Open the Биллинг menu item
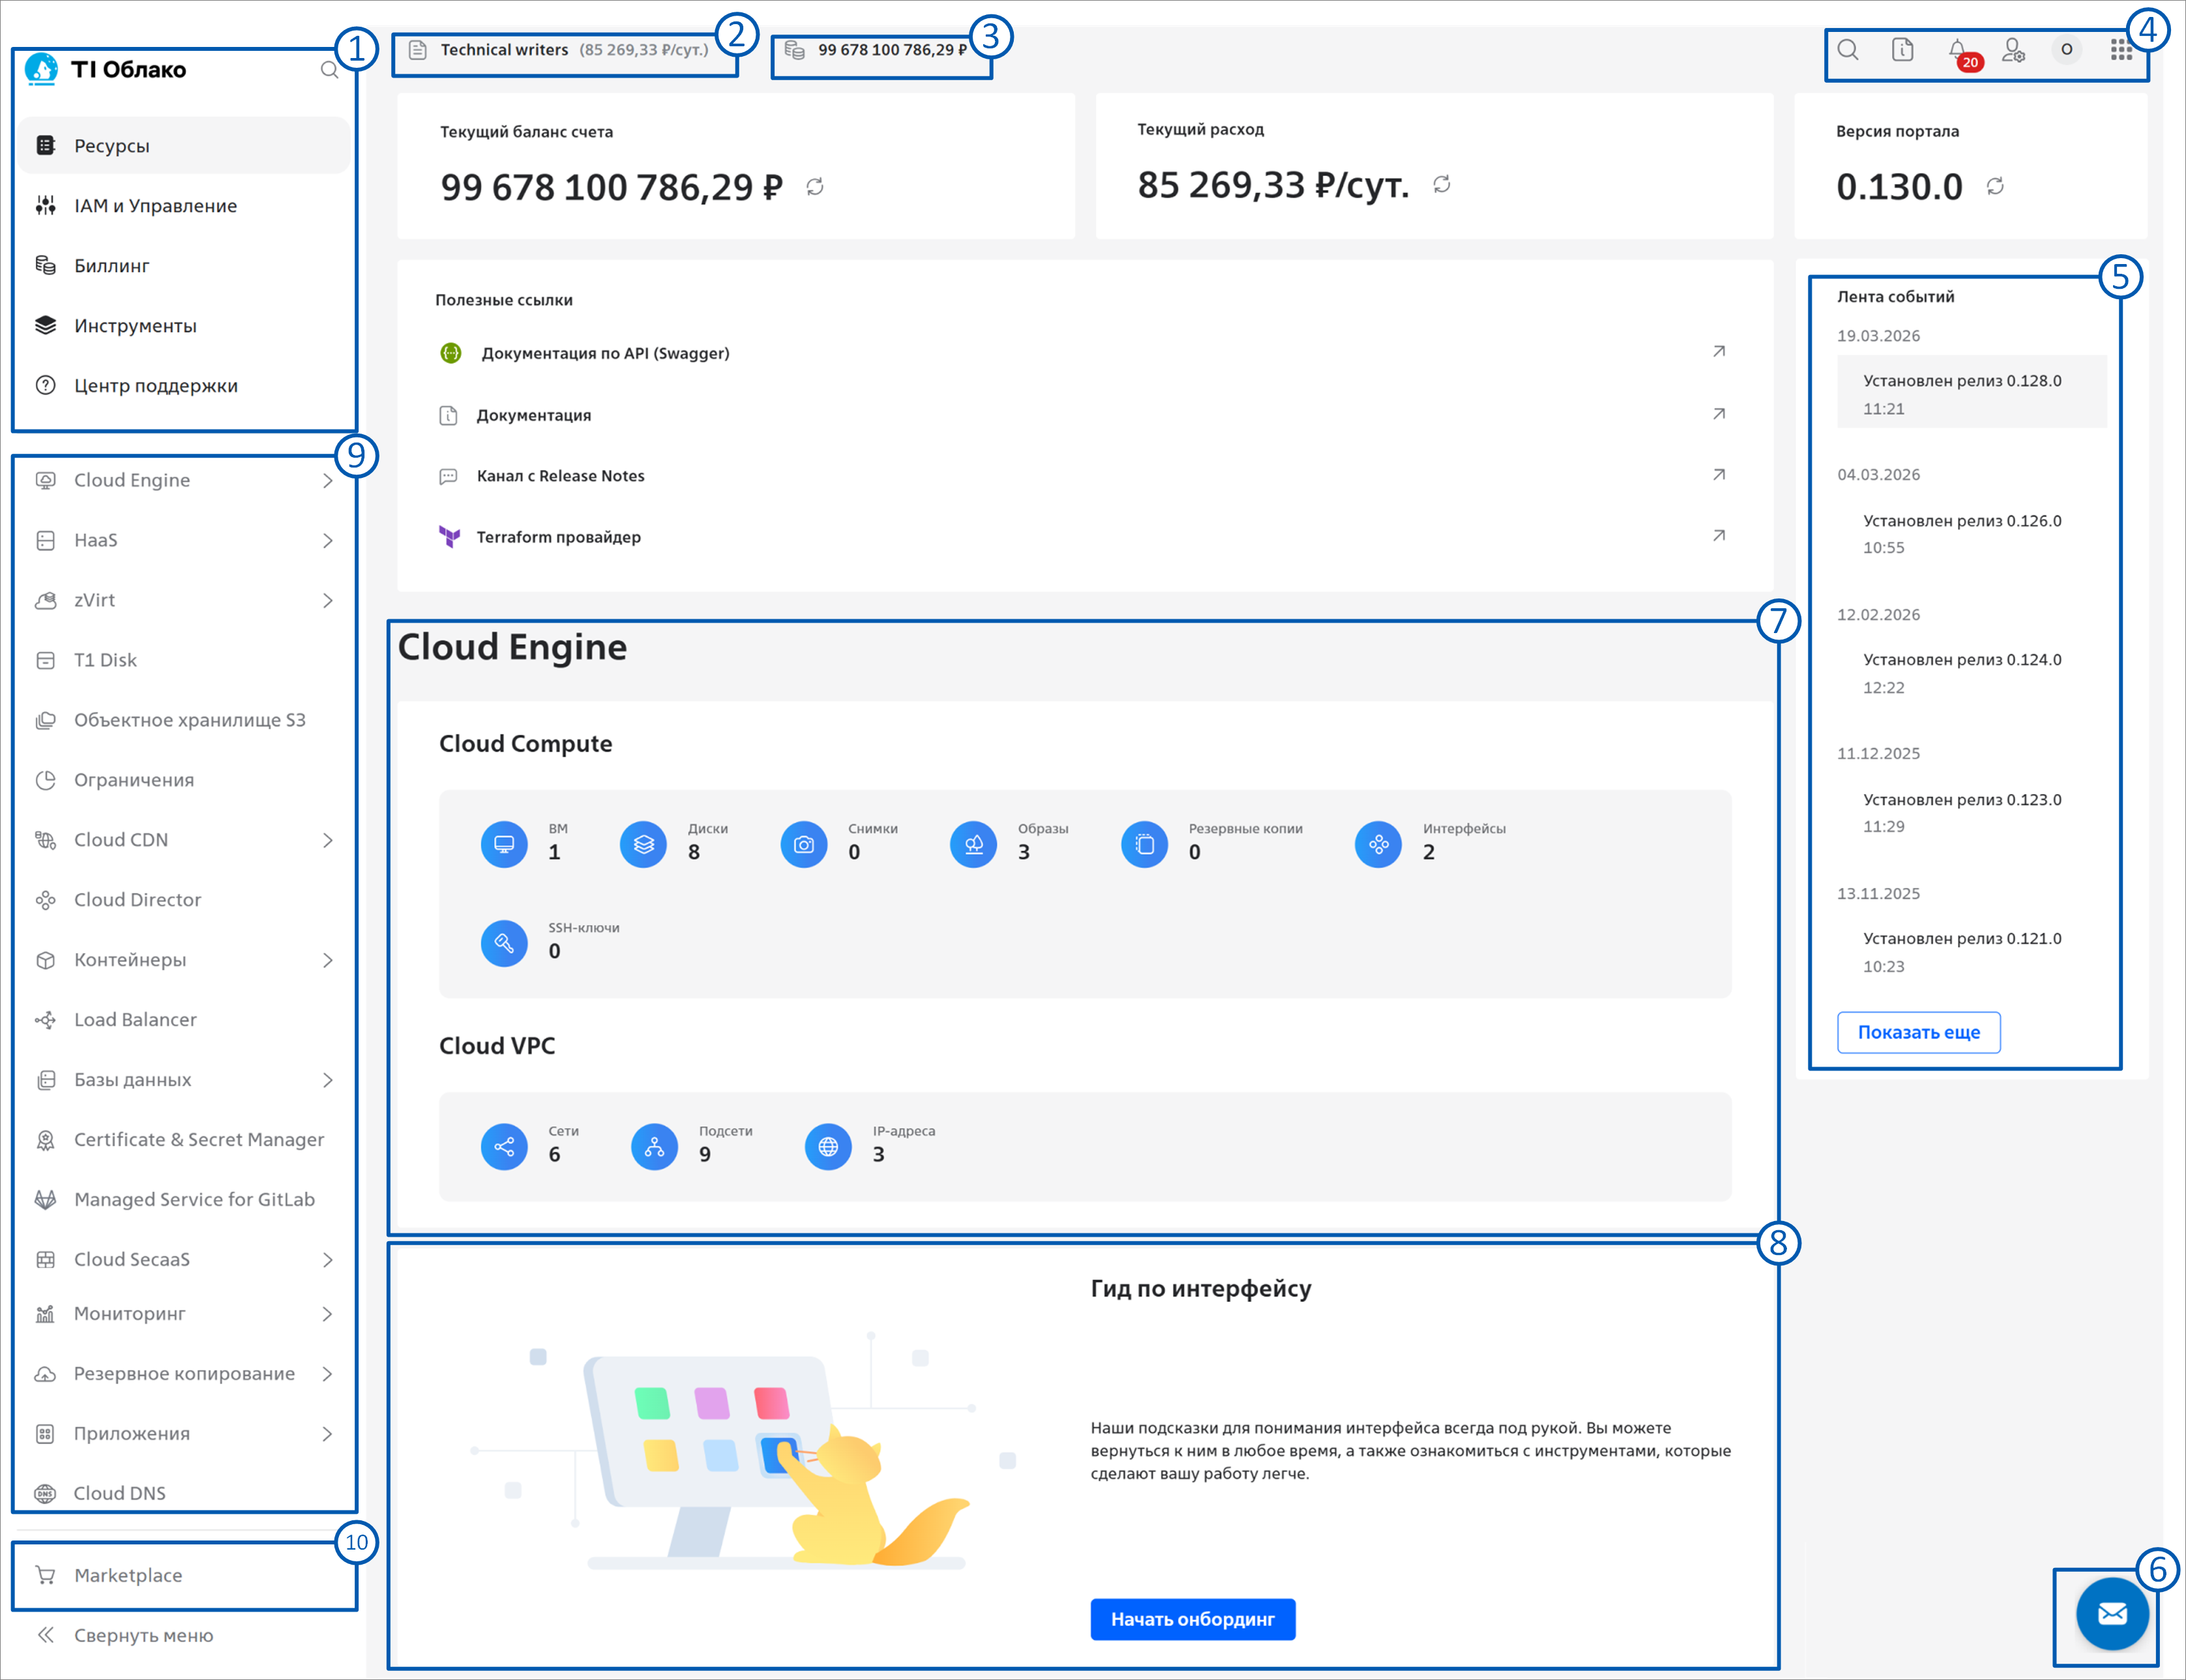Screen dimensions: 2186x1680 (x=111, y=266)
